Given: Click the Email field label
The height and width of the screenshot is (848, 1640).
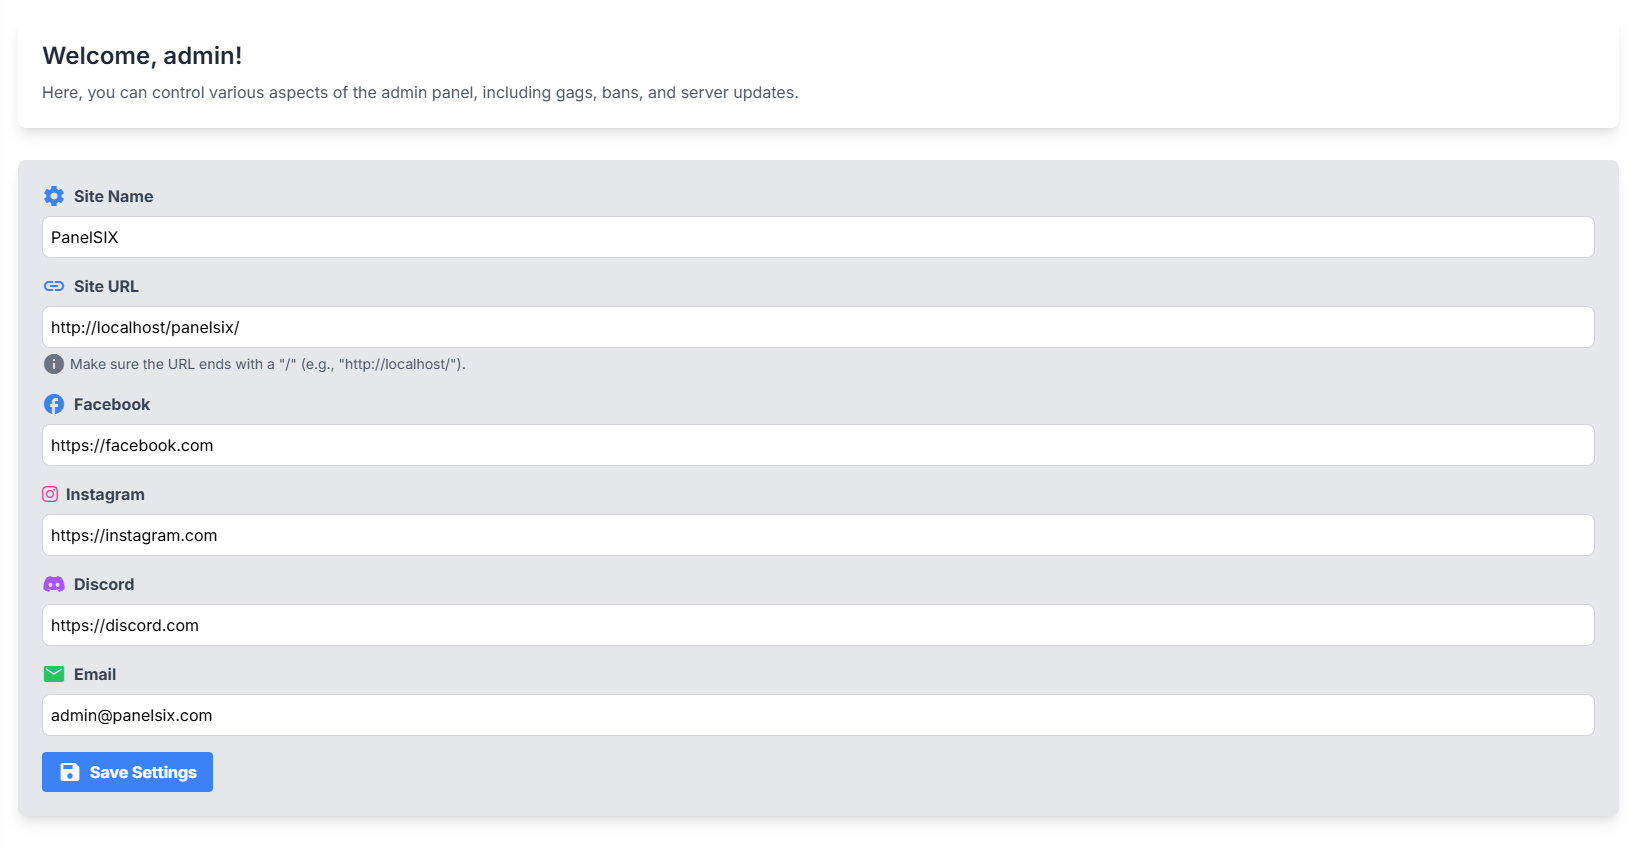Looking at the screenshot, I should [95, 674].
